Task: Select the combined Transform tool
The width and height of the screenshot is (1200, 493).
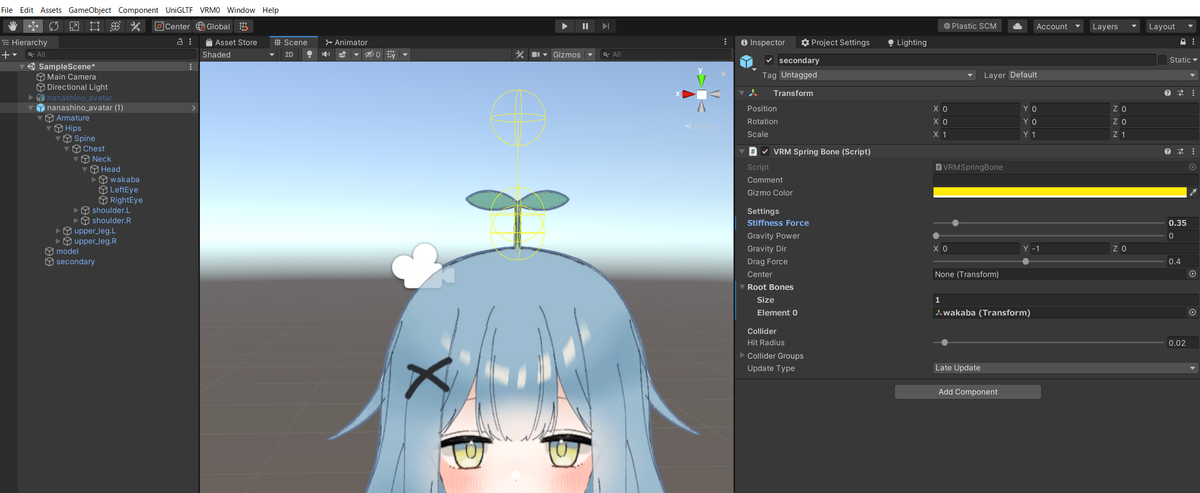Action: coord(115,26)
